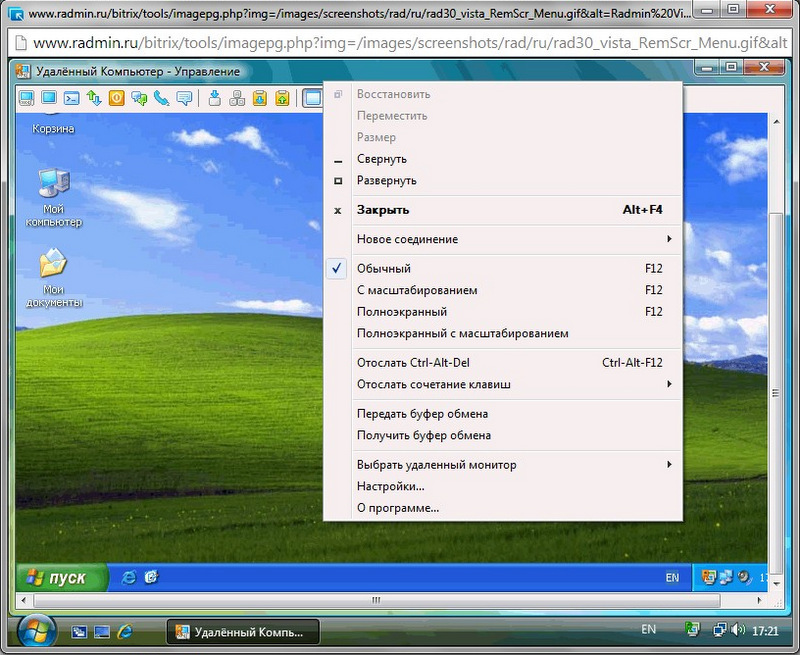Open Мои документы desktop icon
The width and height of the screenshot is (800, 655).
pyautogui.click(x=54, y=278)
